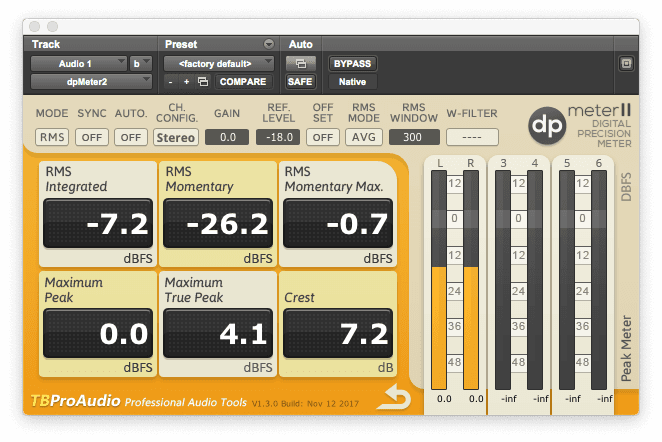Open the Audio 1 track selector

pos(78,63)
